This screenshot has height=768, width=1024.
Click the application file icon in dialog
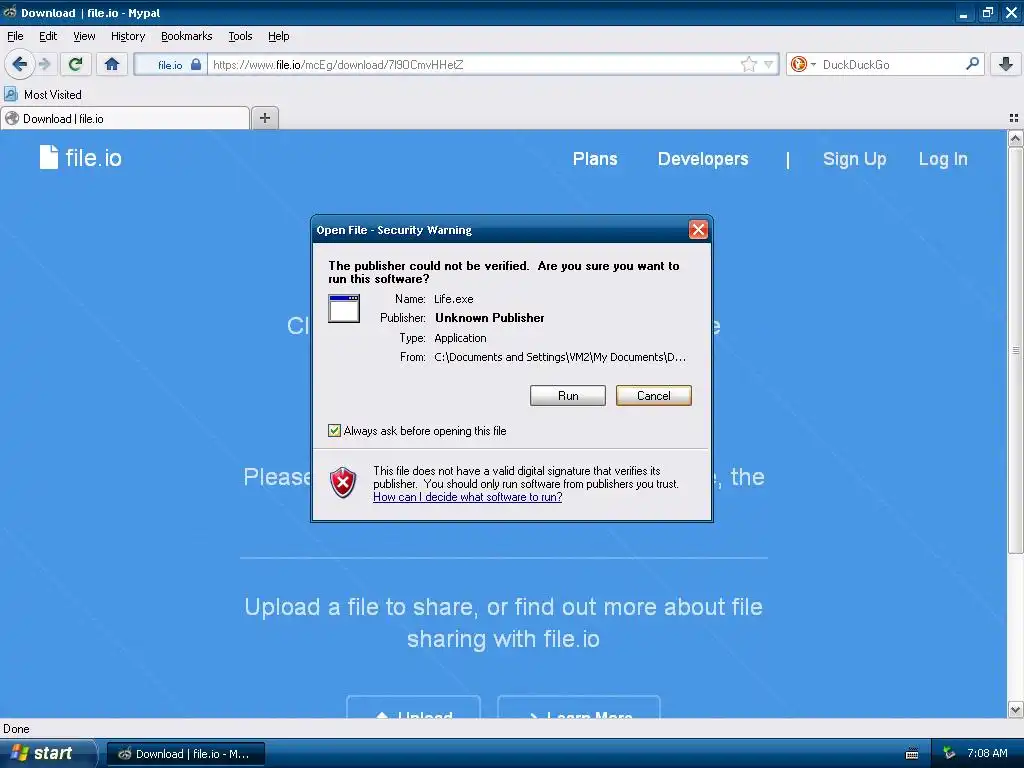click(x=344, y=308)
